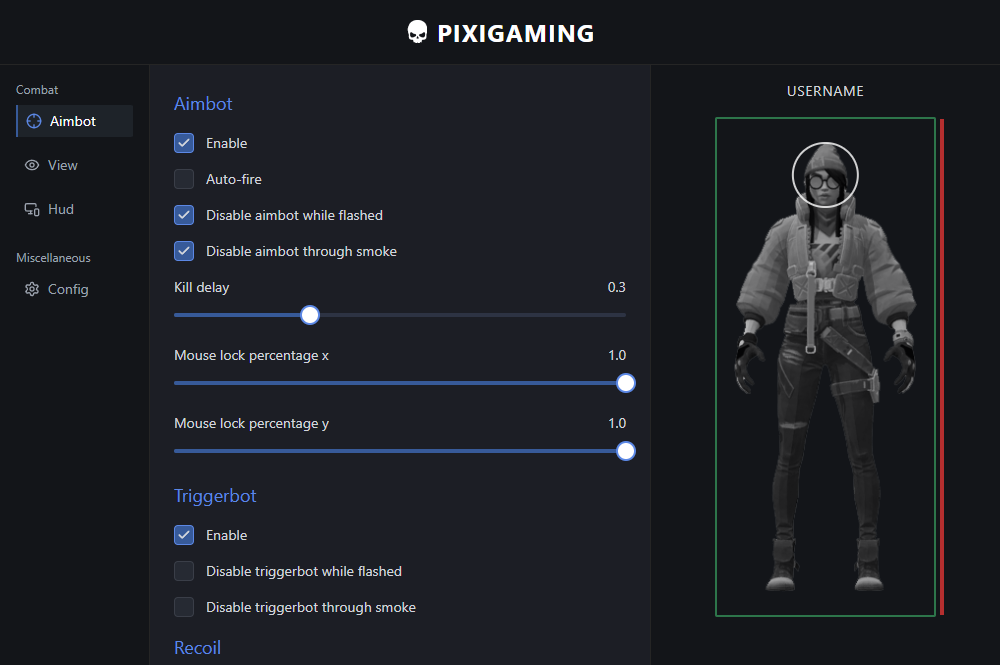Click the Kill delay label

202,288
